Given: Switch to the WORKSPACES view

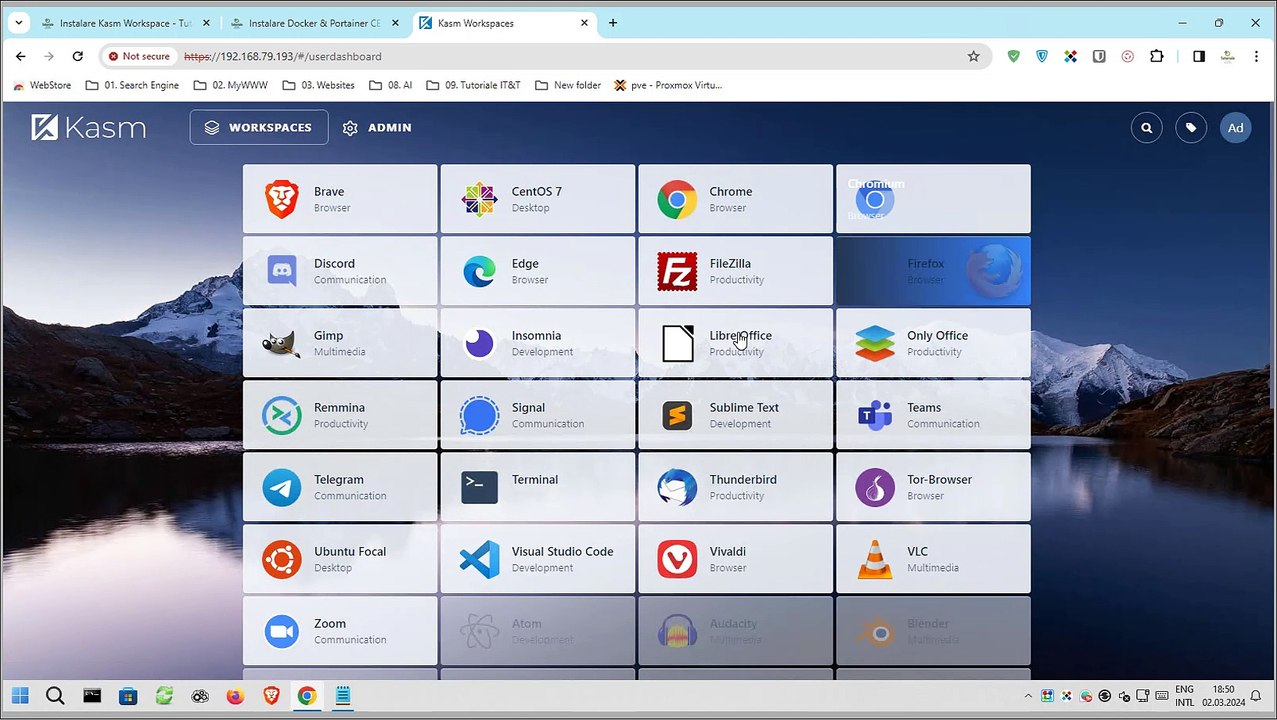Looking at the screenshot, I should tap(259, 127).
